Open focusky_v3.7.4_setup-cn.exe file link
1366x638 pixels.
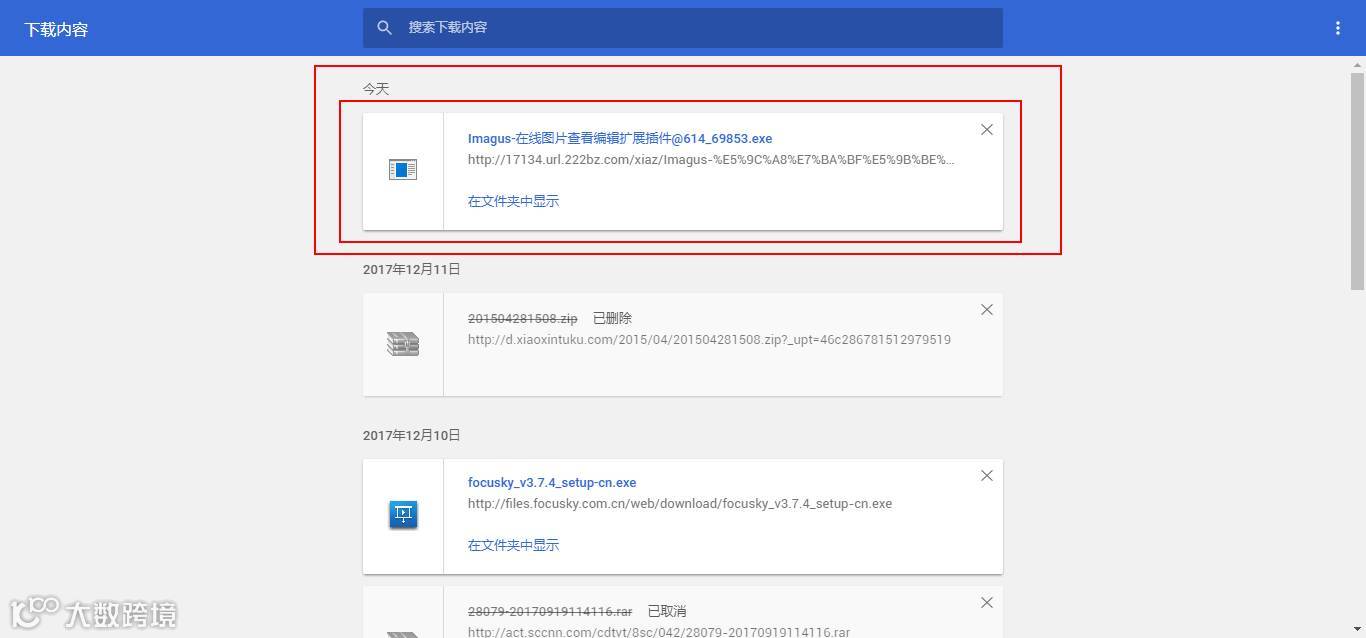pos(552,483)
